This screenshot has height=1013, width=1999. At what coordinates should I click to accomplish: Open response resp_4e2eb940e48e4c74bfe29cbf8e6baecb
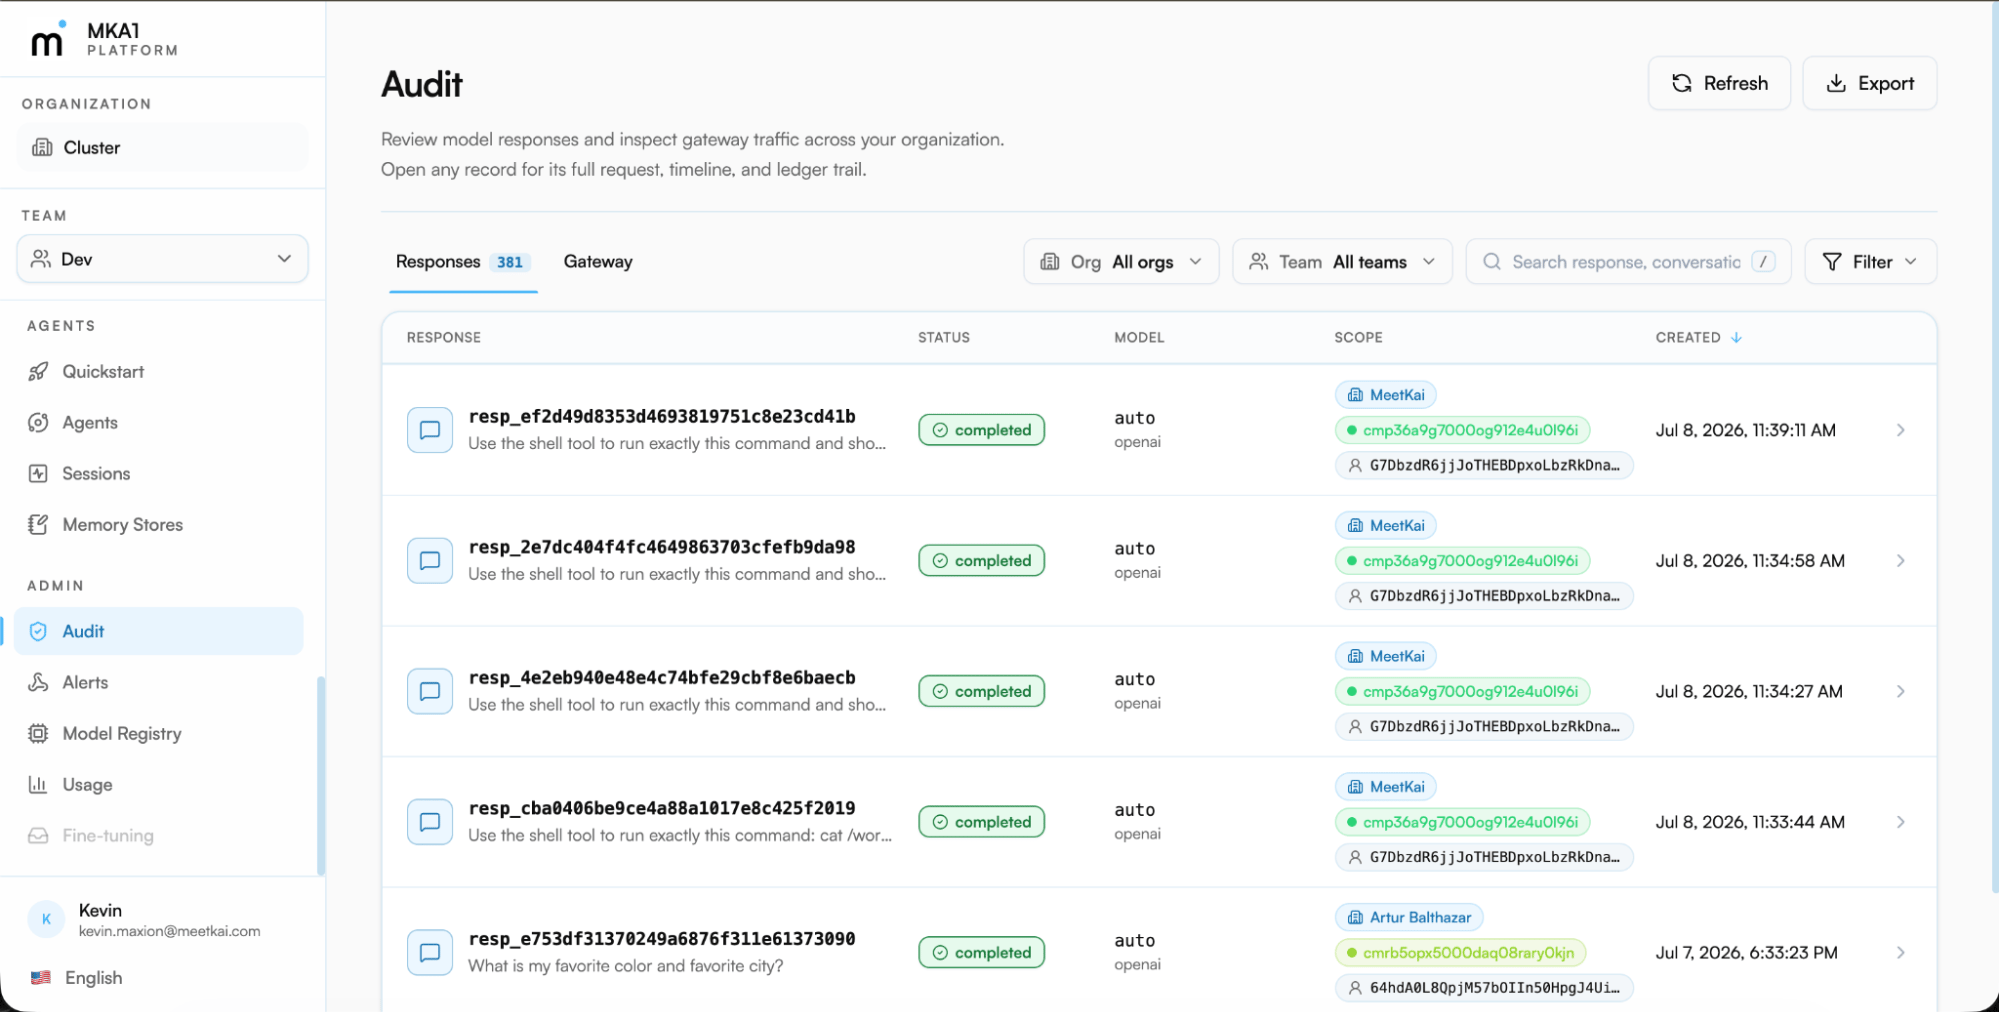(662, 678)
